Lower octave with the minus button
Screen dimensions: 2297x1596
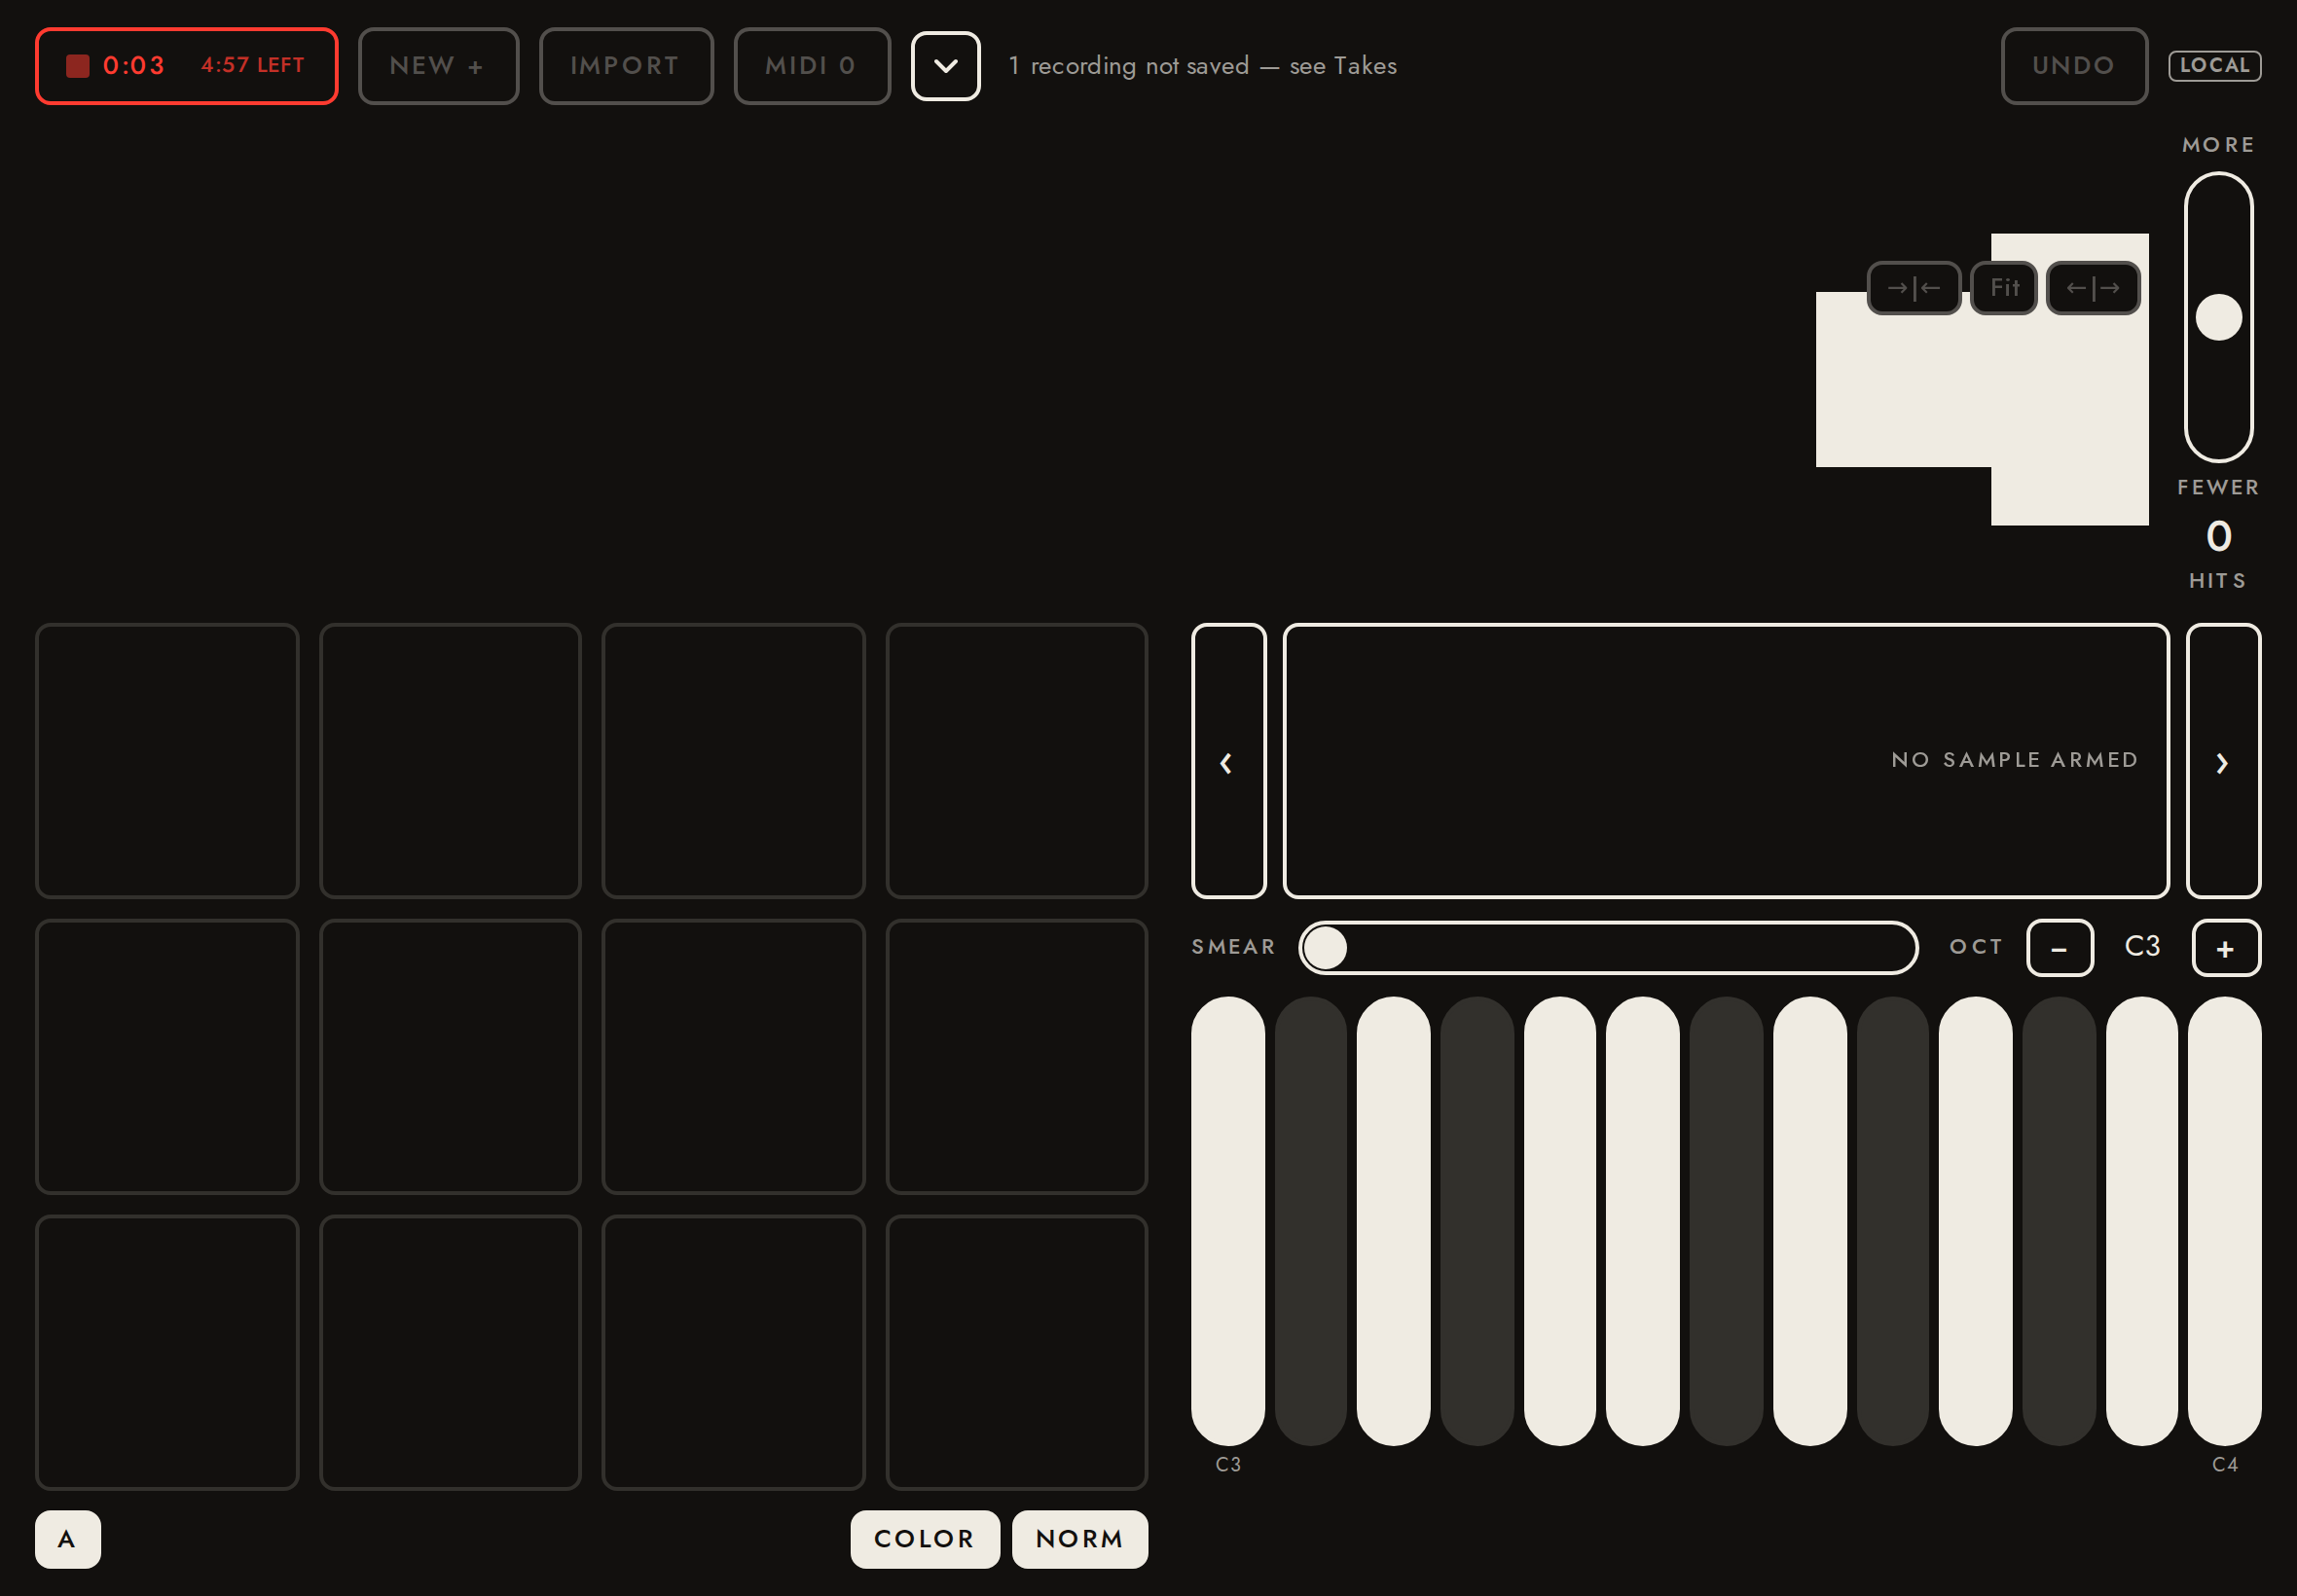point(2060,948)
